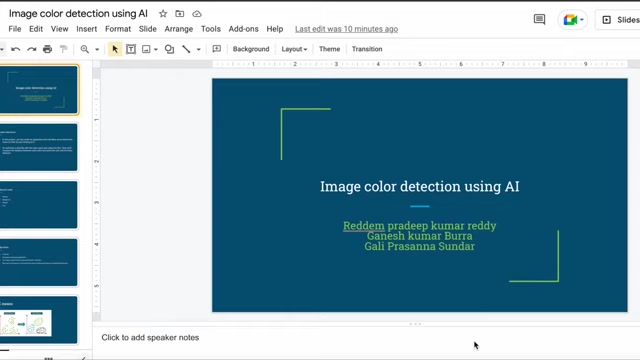Open the 'Last edit was 10 minutes ago' link
The width and height of the screenshot is (640, 360).
pos(347,29)
